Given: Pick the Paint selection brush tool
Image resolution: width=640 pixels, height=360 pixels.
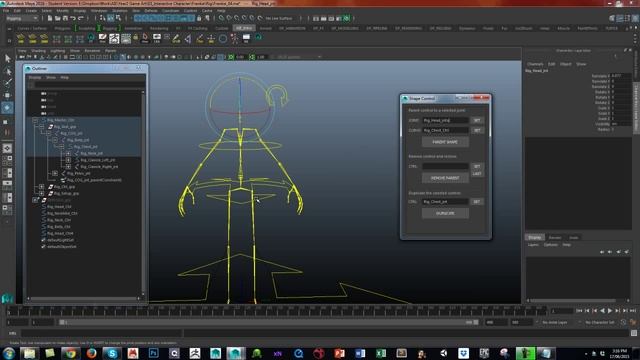Looking at the screenshot, I should pos(7,83).
